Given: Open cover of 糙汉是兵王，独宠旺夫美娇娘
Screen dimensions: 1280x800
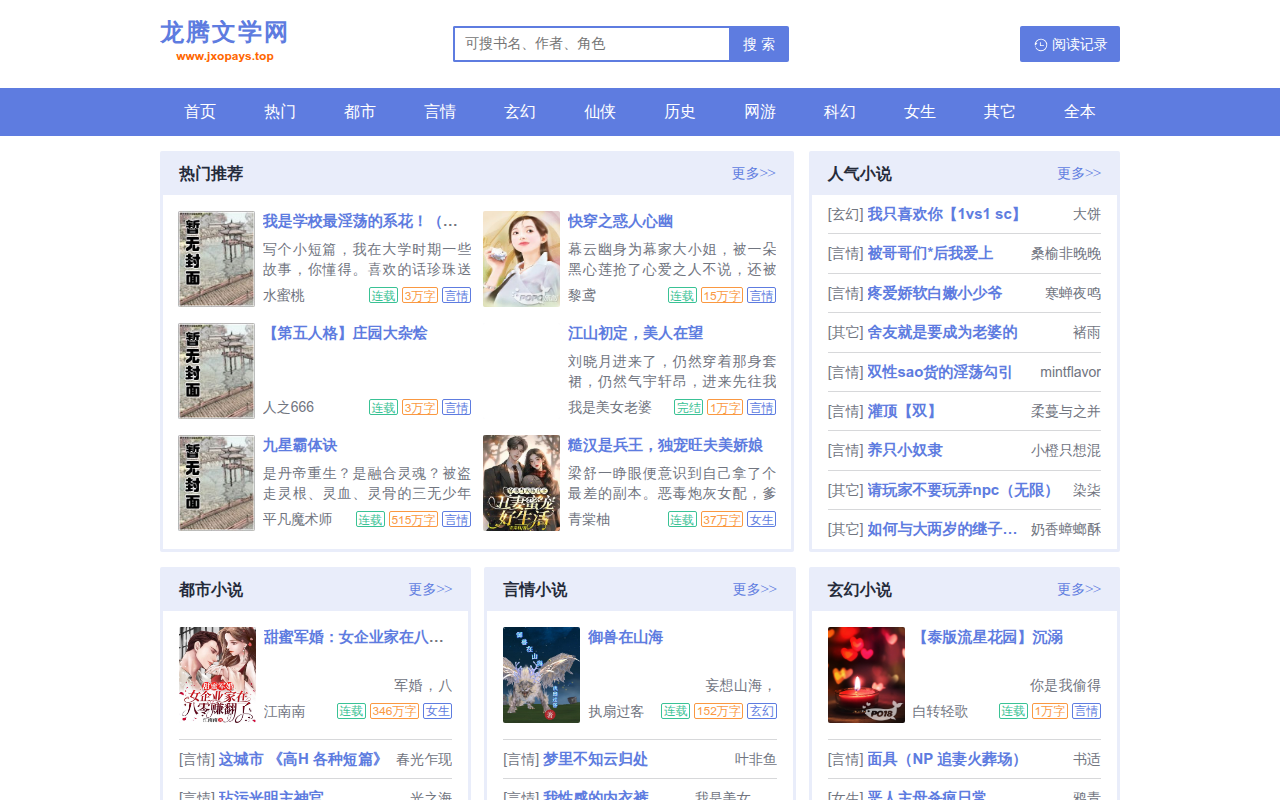Looking at the screenshot, I should pos(521,483).
